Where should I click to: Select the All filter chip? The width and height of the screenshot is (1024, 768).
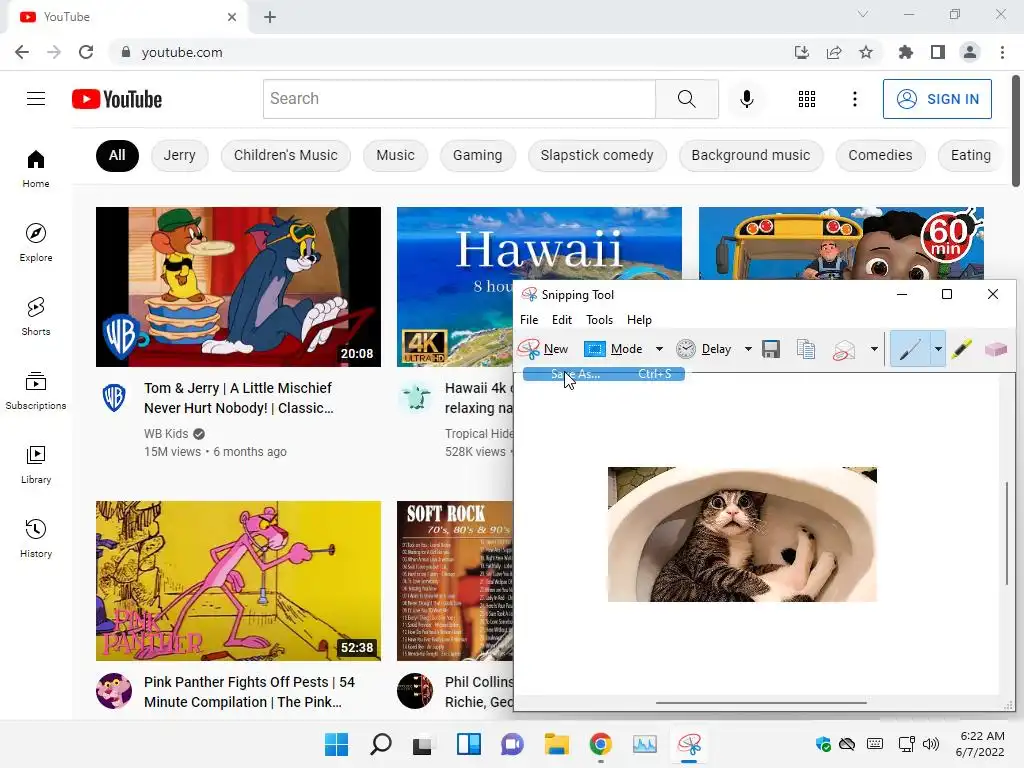[x=117, y=155]
